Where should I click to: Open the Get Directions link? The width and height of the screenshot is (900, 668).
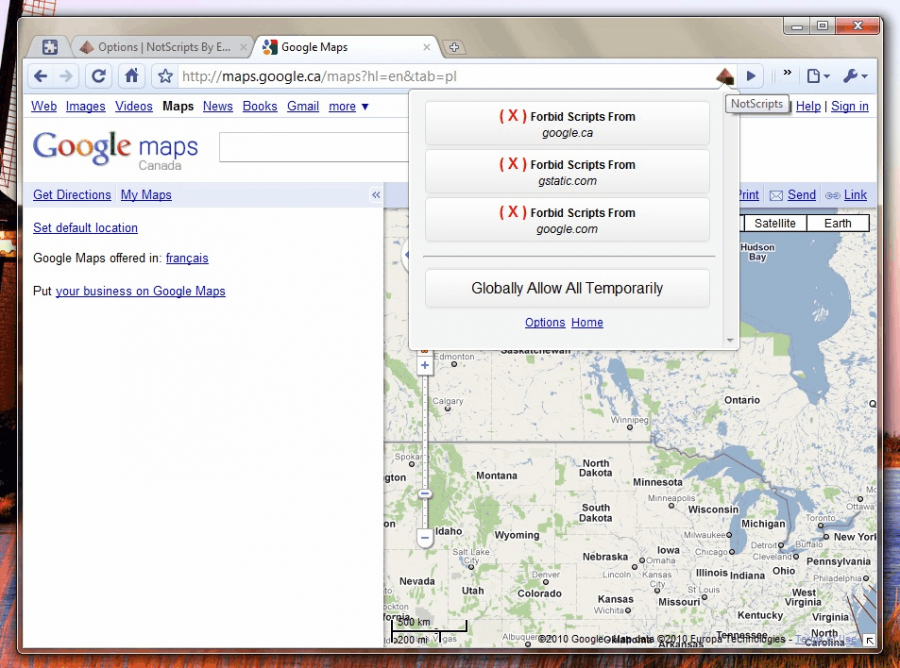pos(72,195)
